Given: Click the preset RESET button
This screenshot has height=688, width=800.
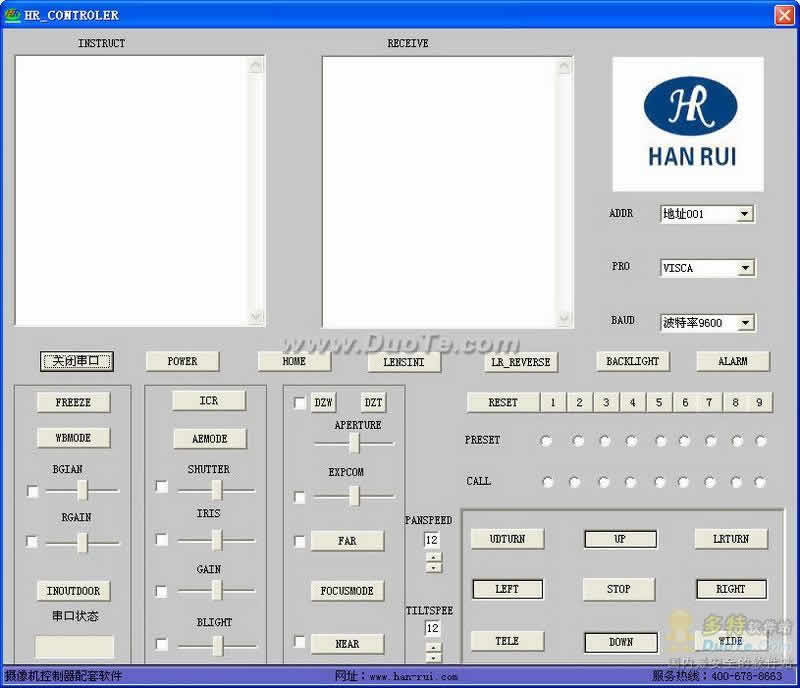Looking at the screenshot, I should 503,402.
